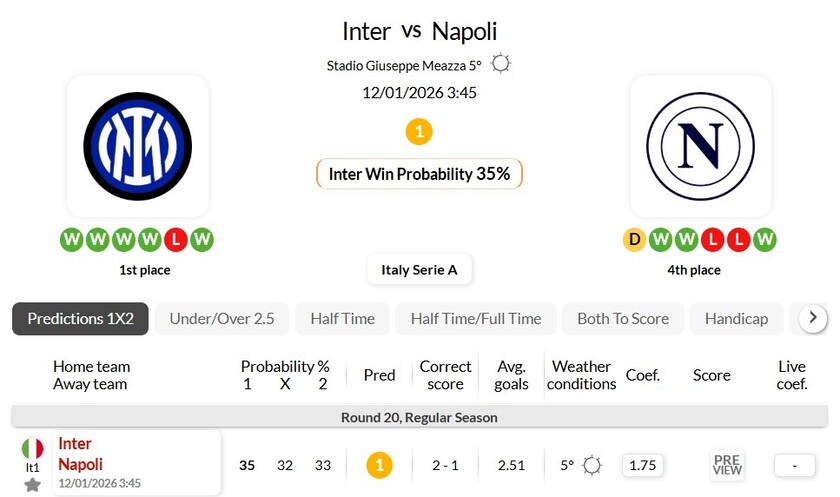Click the Italy flag icon

33,448
